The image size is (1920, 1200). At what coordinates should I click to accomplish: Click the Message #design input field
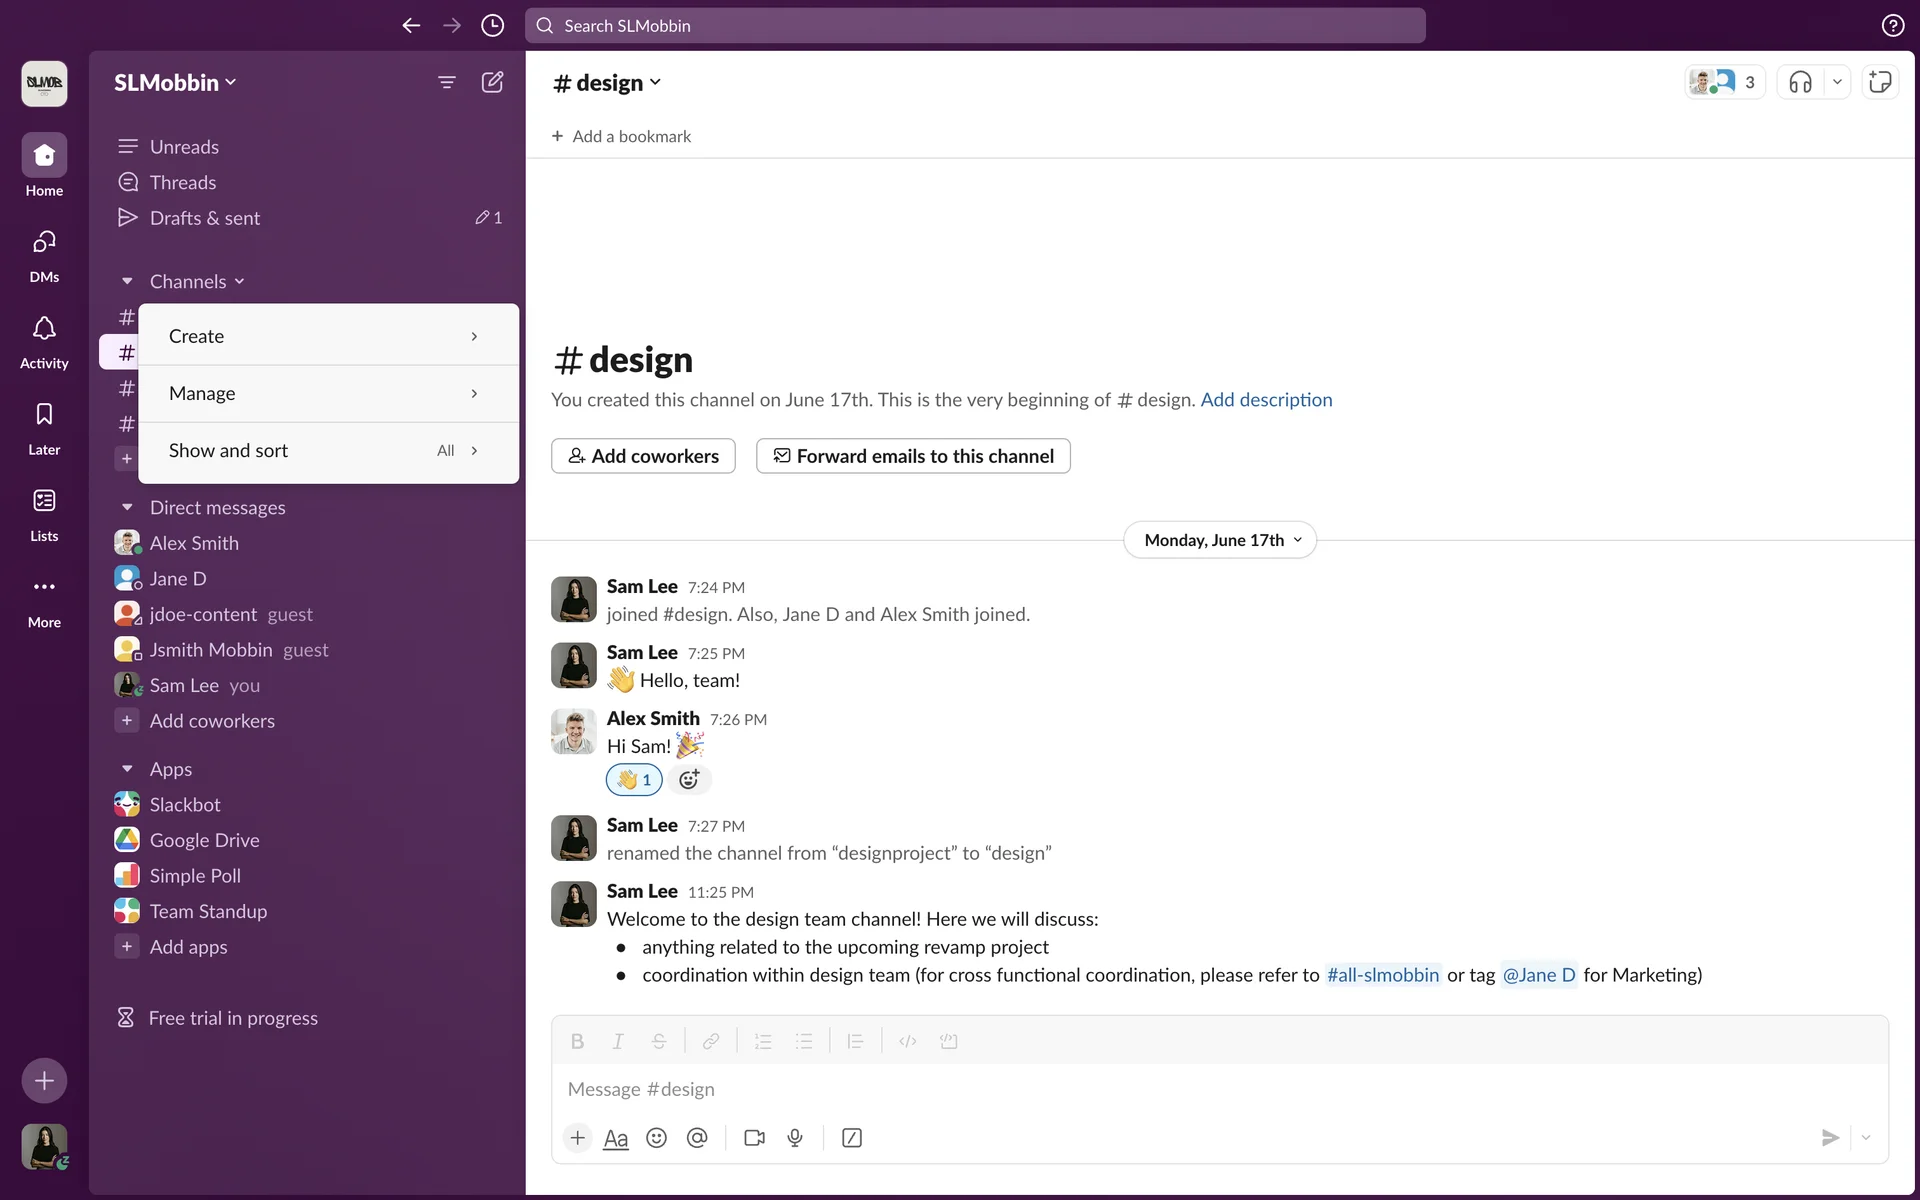(1200, 1089)
